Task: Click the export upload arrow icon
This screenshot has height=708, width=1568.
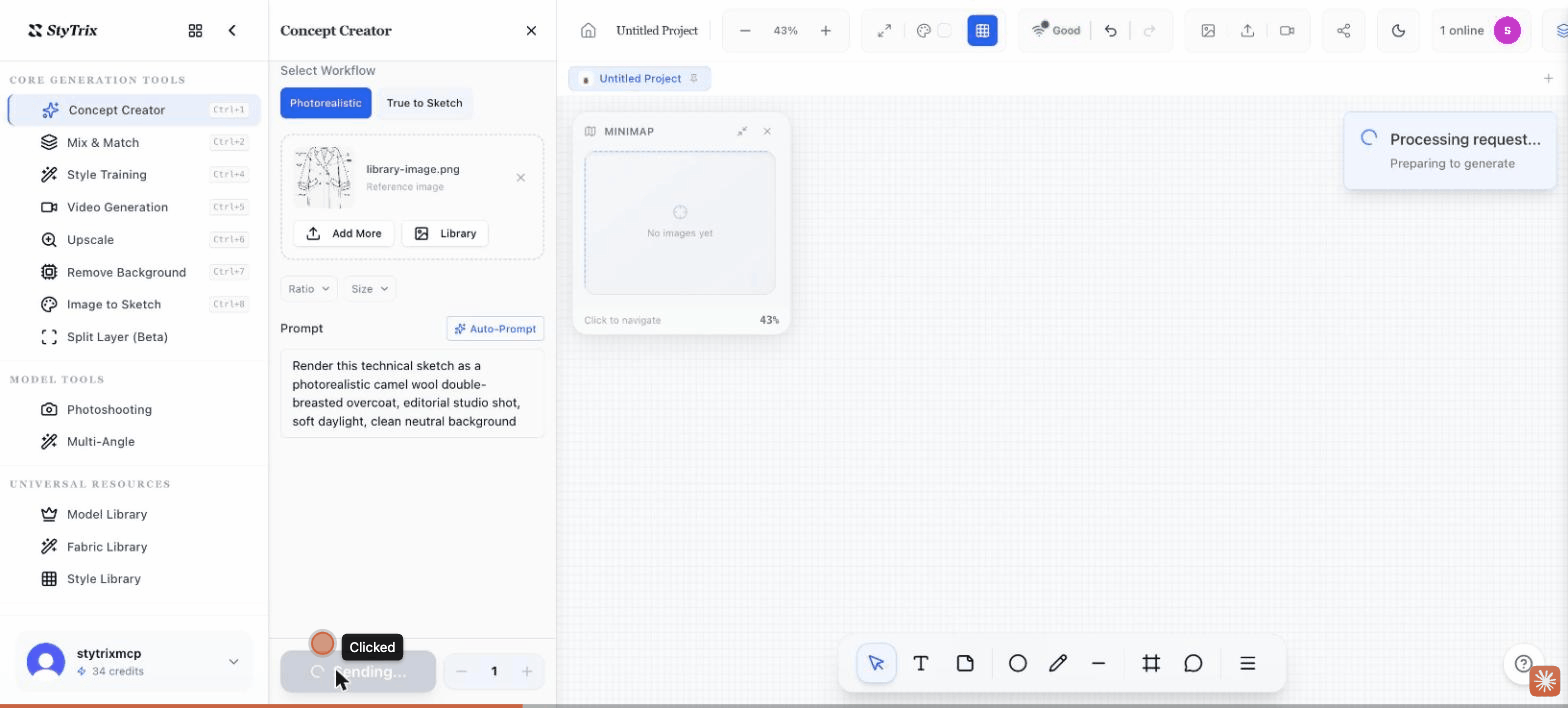Action: click(1248, 31)
